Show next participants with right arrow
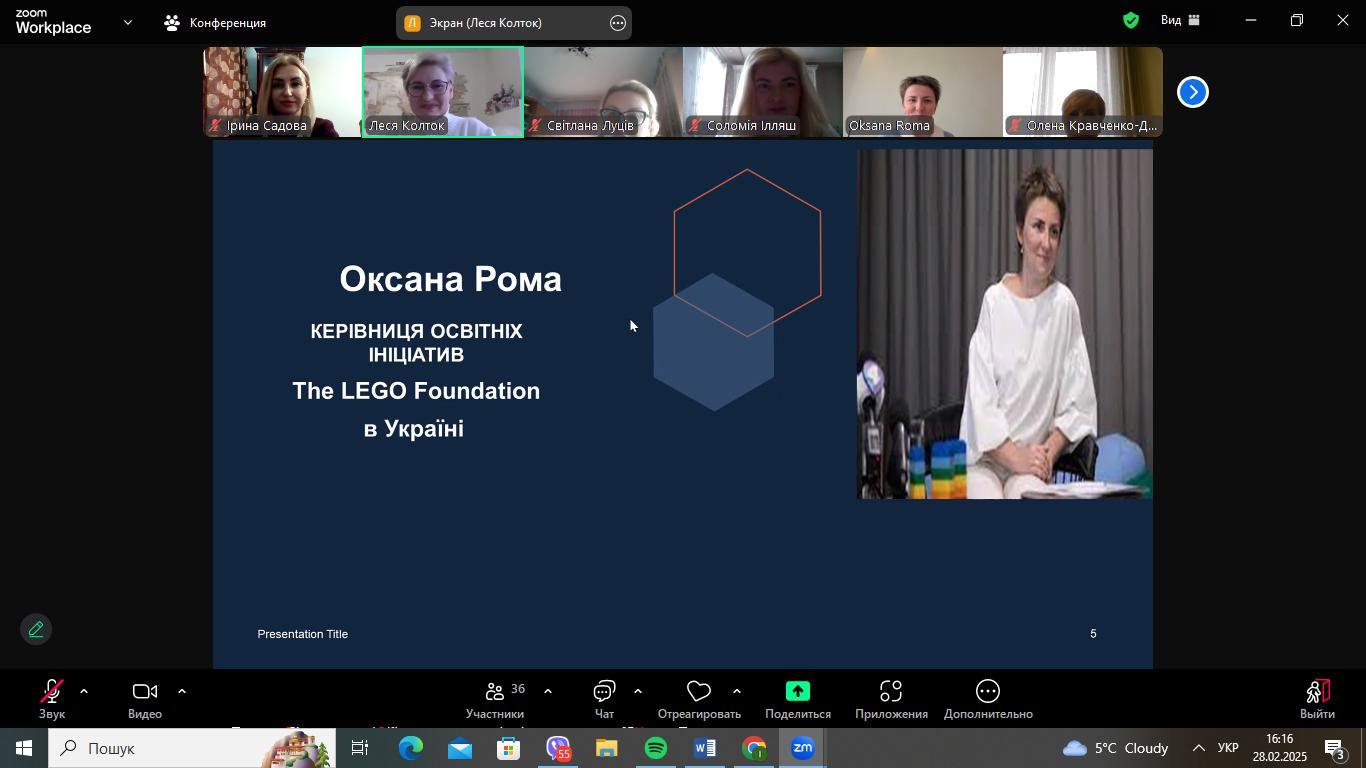The image size is (1366, 768). click(x=1192, y=92)
